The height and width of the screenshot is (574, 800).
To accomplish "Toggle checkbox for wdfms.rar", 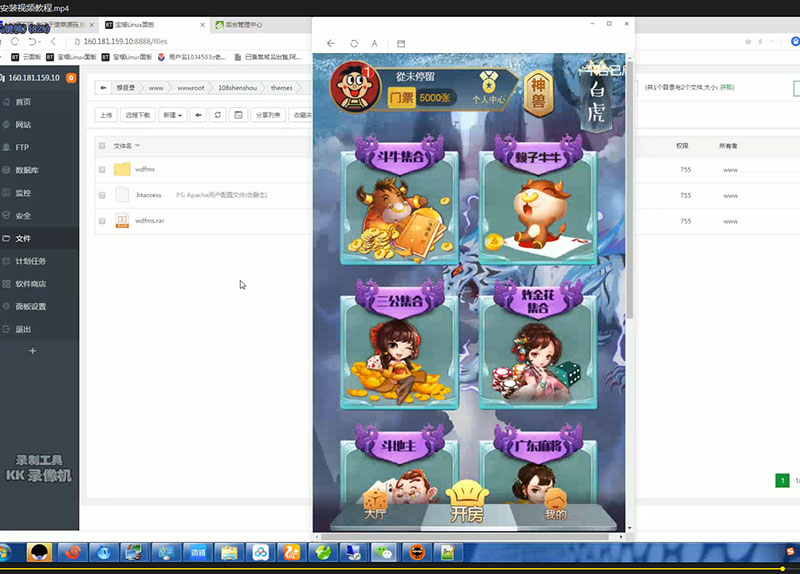I will (102, 221).
